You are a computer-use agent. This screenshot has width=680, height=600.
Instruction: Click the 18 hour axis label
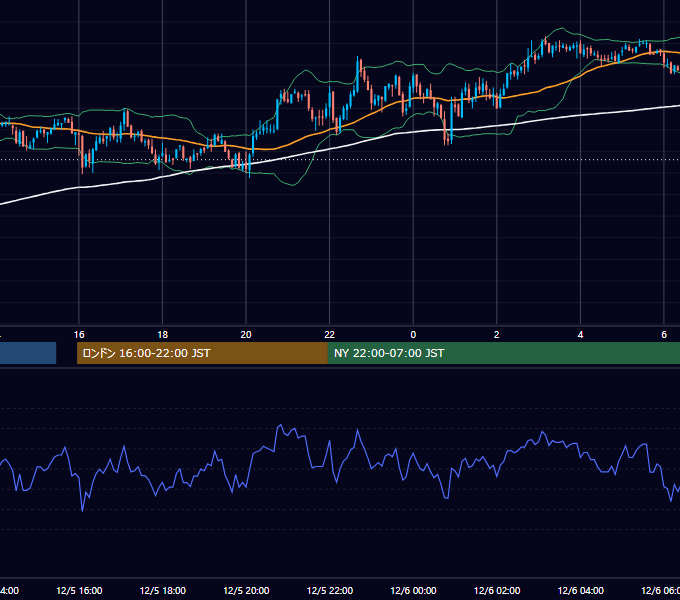162,335
